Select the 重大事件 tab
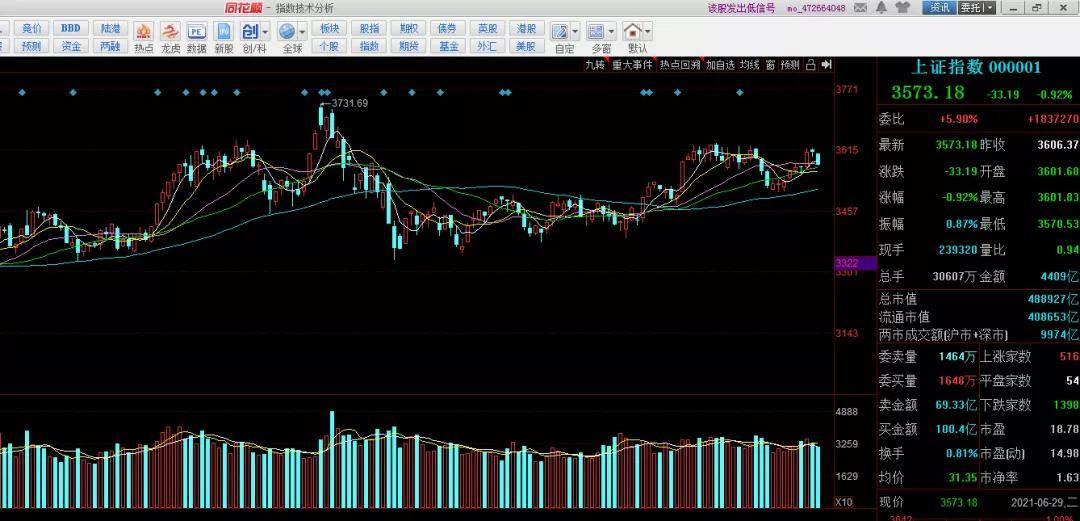 pos(633,65)
